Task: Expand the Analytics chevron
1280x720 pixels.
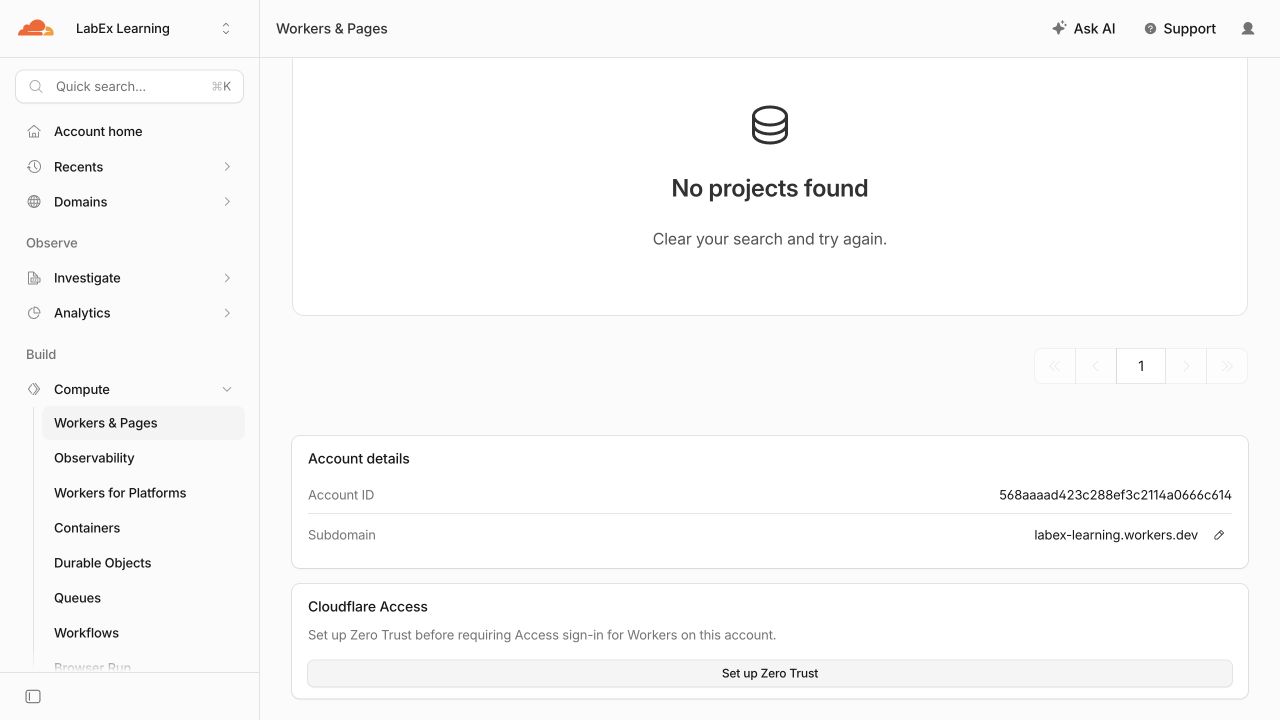Action: (x=227, y=313)
